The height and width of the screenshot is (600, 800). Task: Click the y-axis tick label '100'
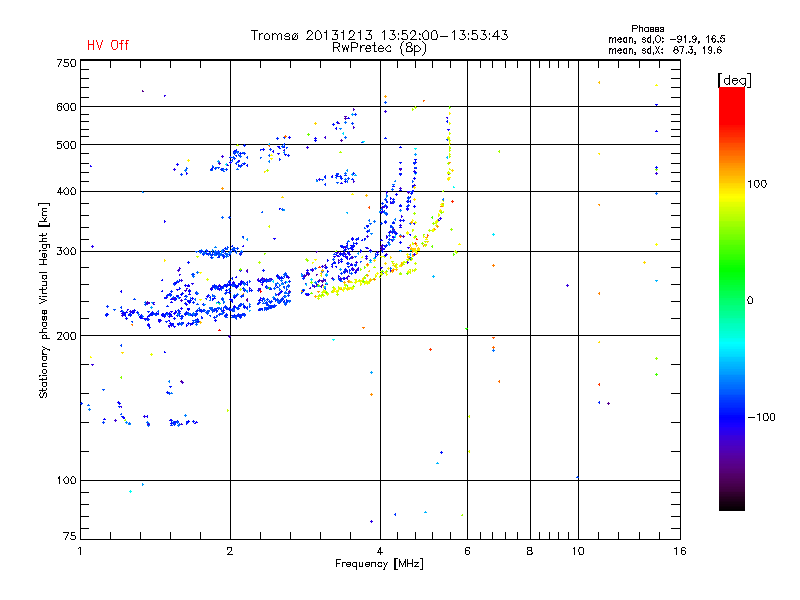66,481
